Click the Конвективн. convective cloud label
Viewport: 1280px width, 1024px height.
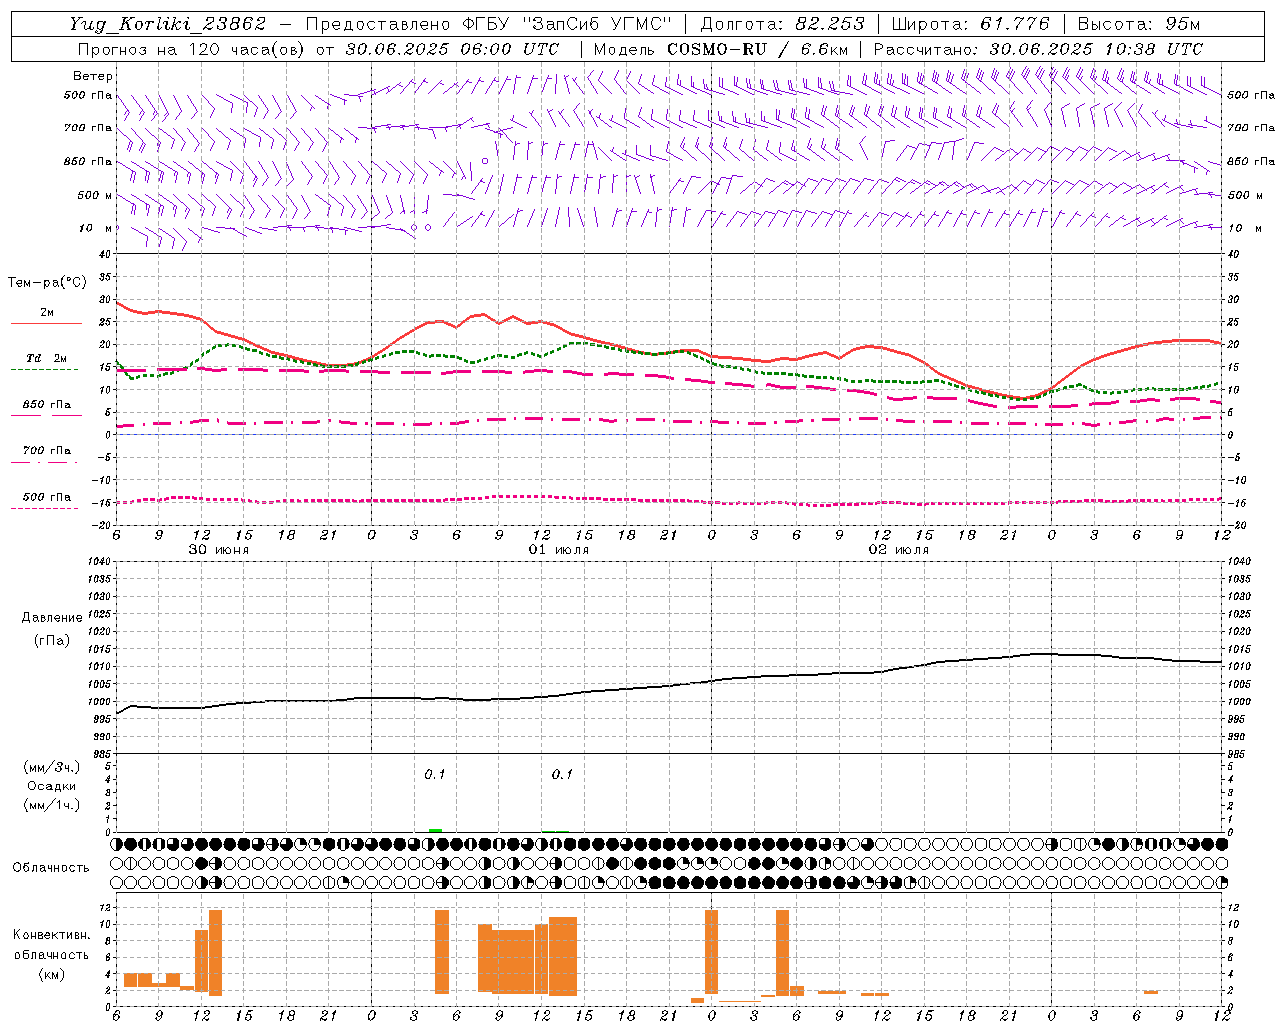[51, 935]
